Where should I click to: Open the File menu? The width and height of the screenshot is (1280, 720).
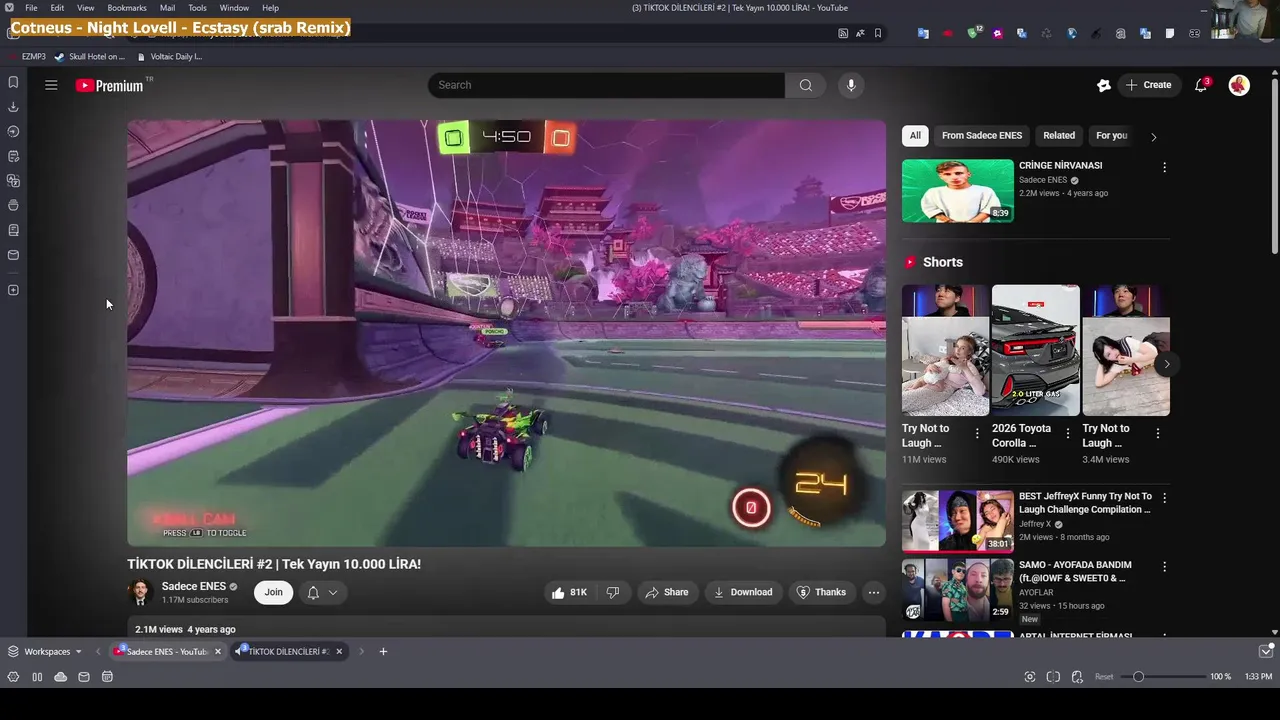(x=31, y=8)
